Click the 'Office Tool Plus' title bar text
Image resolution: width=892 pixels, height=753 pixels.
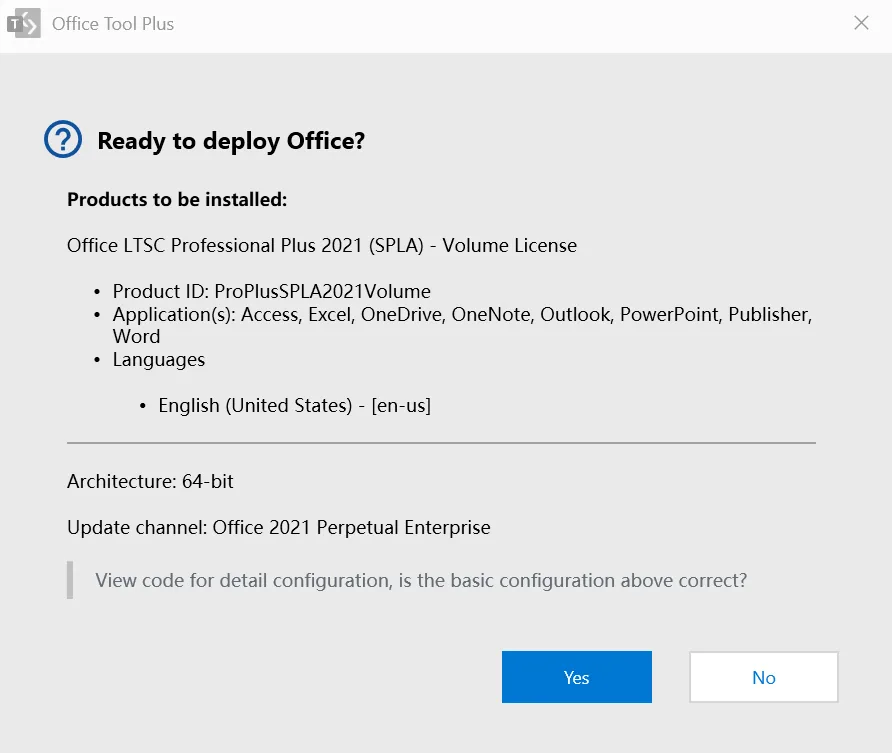click(113, 23)
